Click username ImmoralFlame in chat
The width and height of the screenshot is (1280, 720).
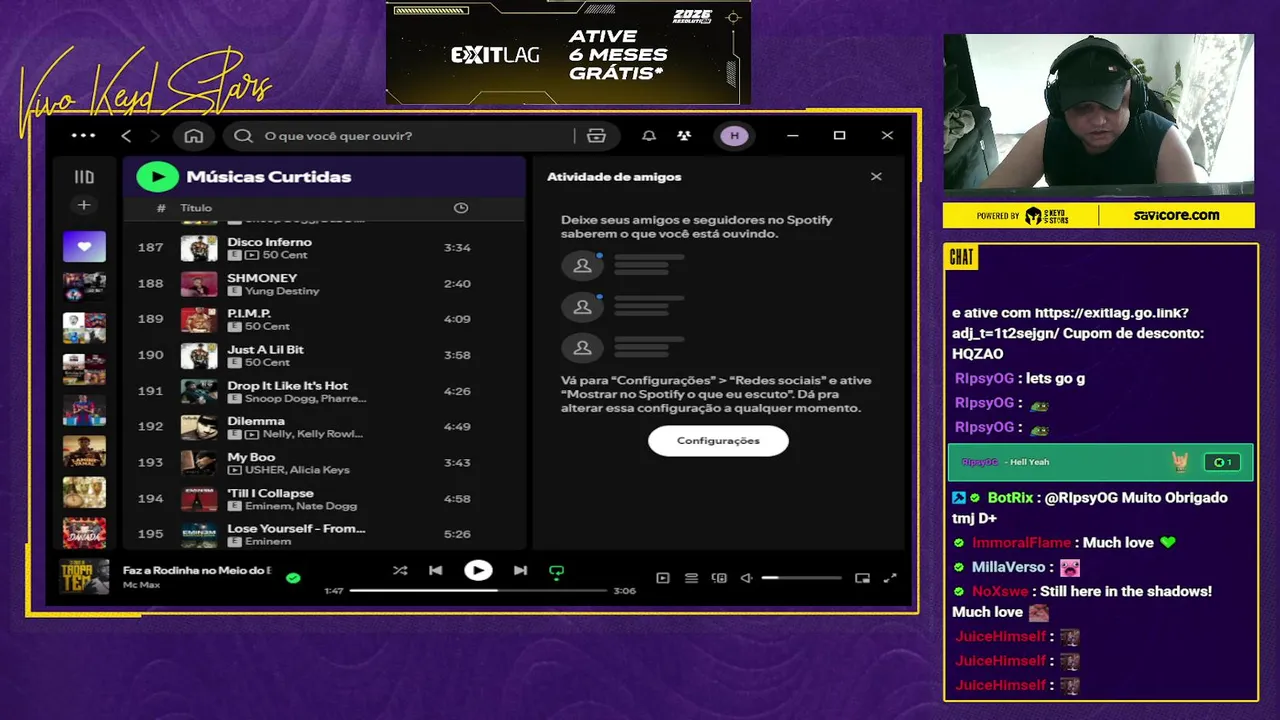coord(1021,543)
